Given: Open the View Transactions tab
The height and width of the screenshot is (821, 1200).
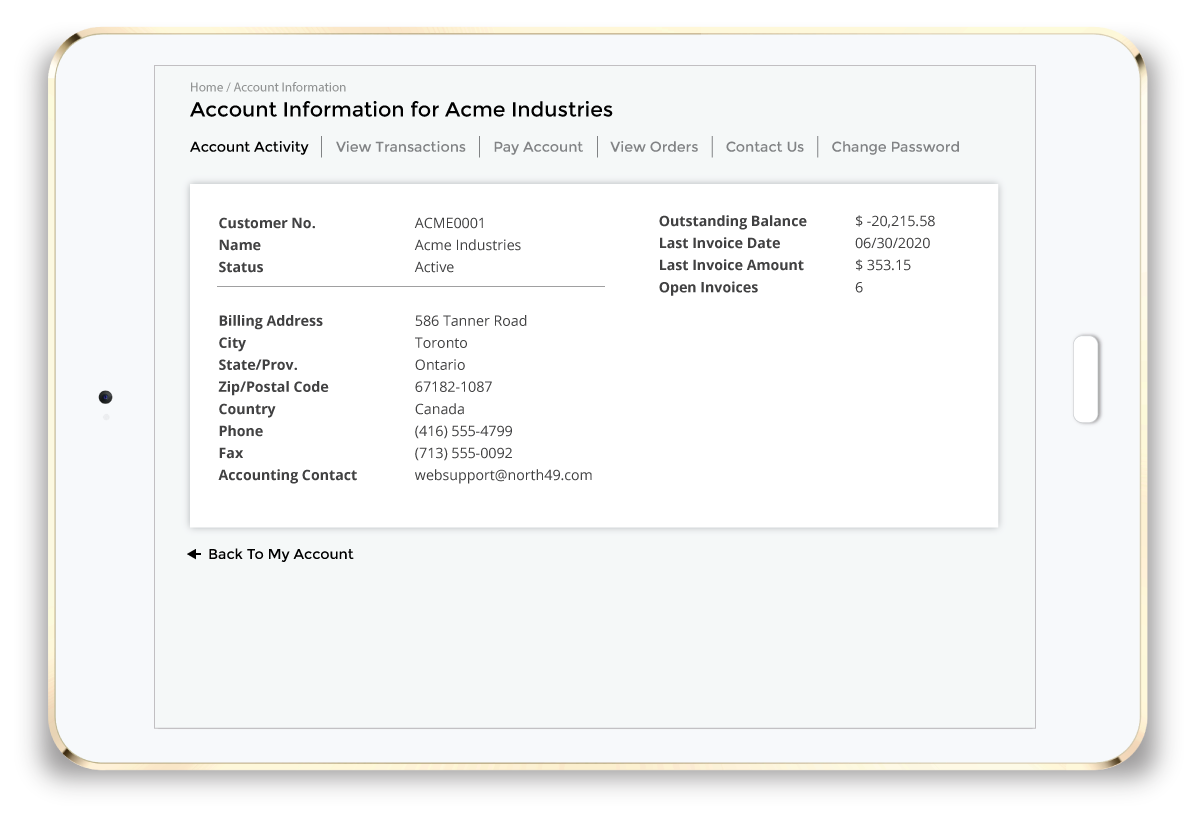Looking at the screenshot, I should 401,147.
